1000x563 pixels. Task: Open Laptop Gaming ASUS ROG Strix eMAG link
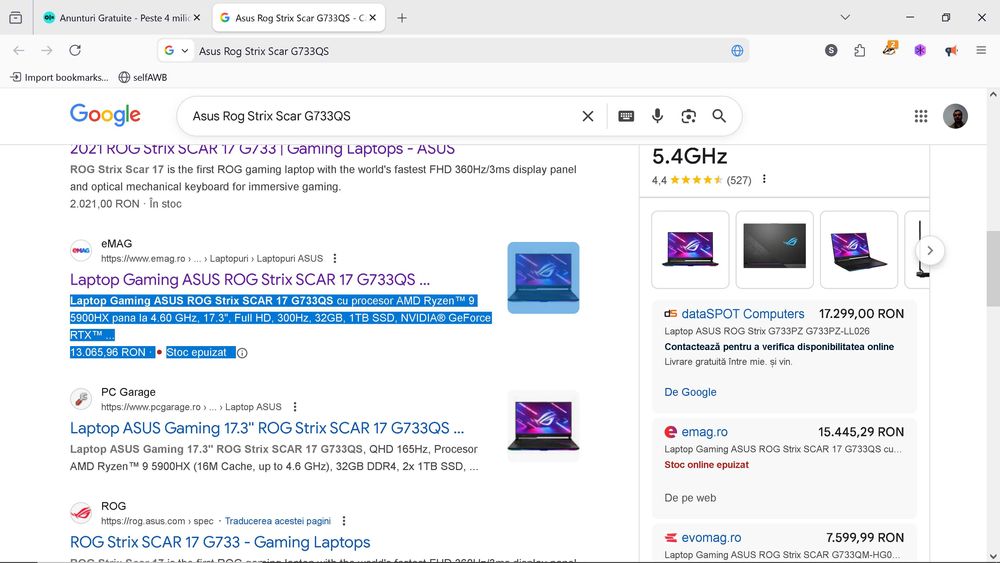[250, 279]
